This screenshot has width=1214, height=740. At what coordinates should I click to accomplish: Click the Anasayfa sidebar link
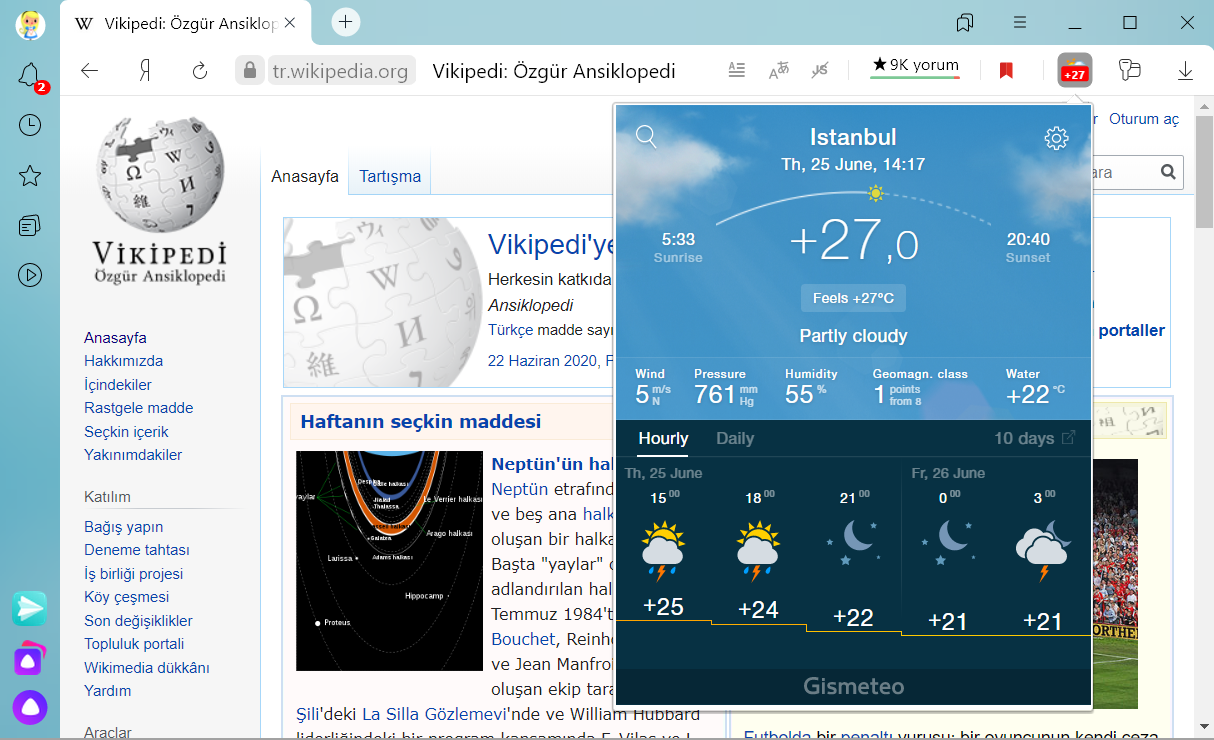[x=115, y=338]
